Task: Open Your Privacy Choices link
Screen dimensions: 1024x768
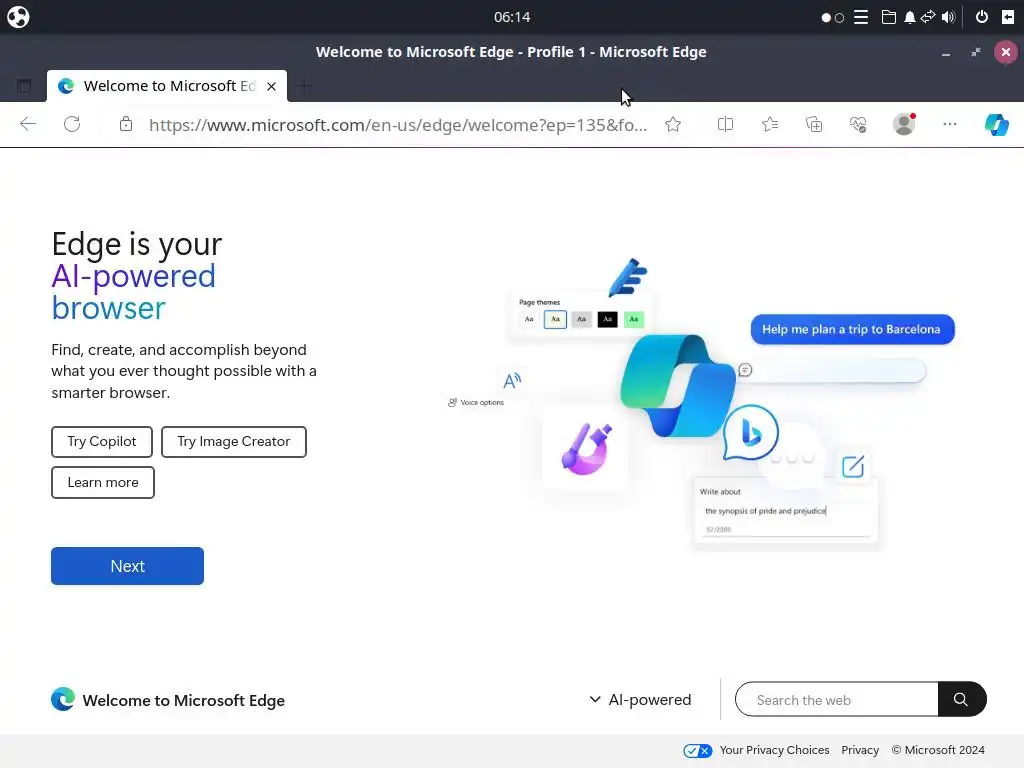Action: pyautogui.click(x=774, y=750)
